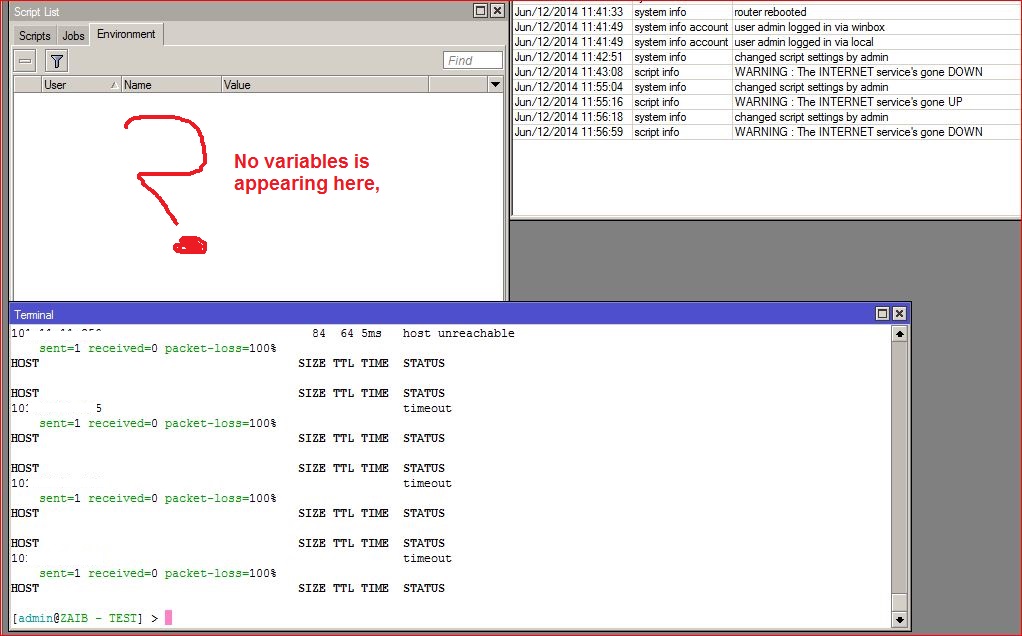Select the Environment tab
Viewport: 1022px width, 636px height.
126,34
